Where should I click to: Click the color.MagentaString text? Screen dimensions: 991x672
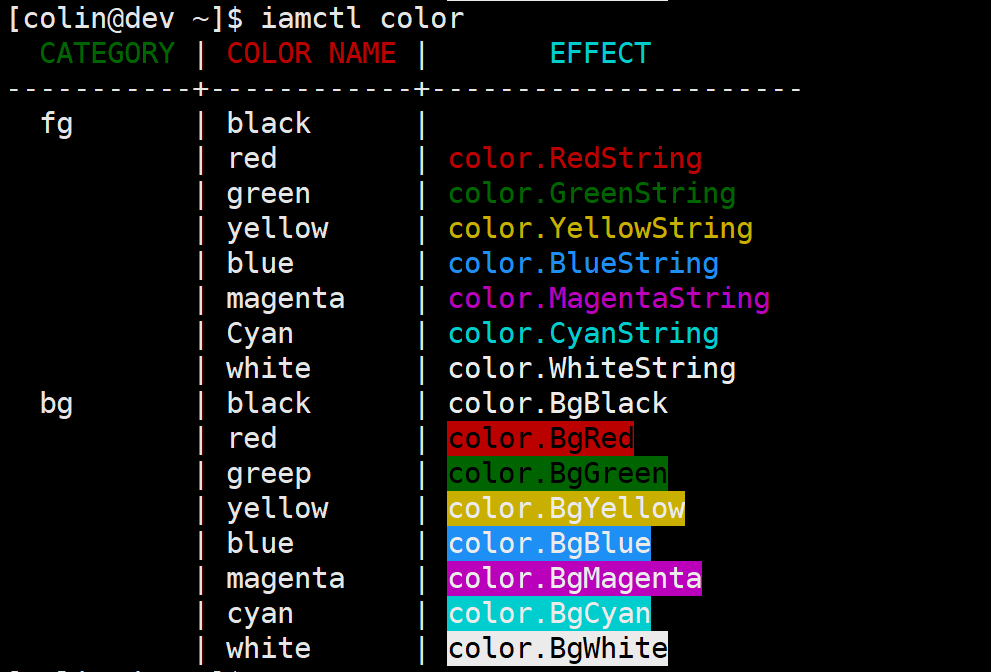pos(609,299)
